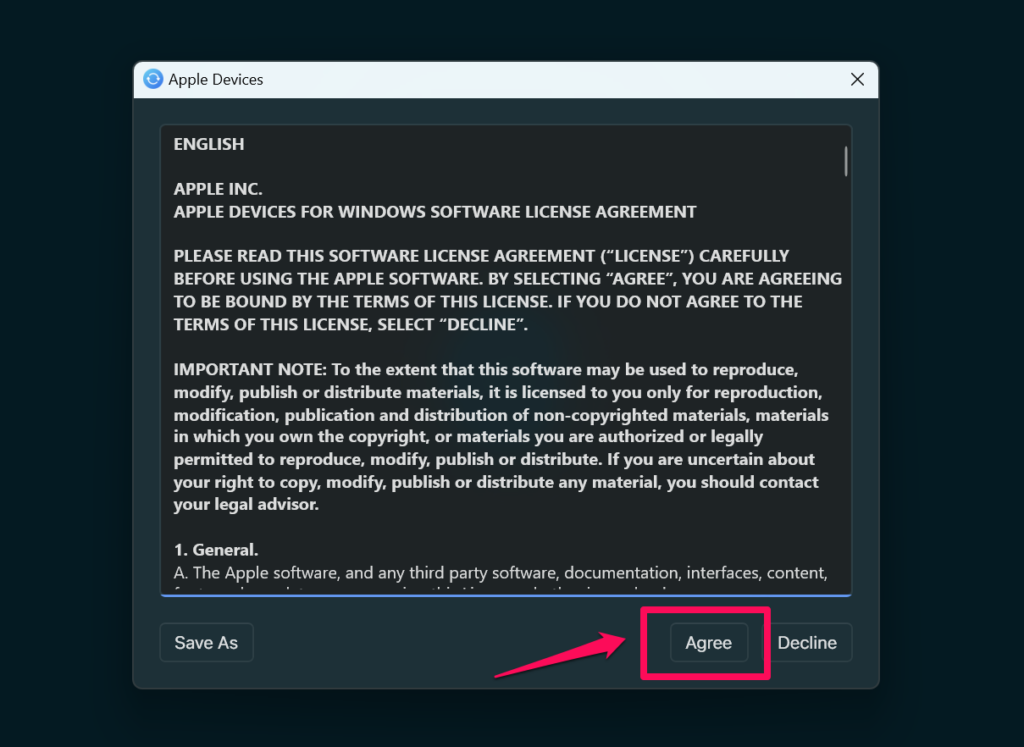This screenshot has width=1024, height=747.
Task: Click the words "your legal advisor."
Action: point(246,505)
